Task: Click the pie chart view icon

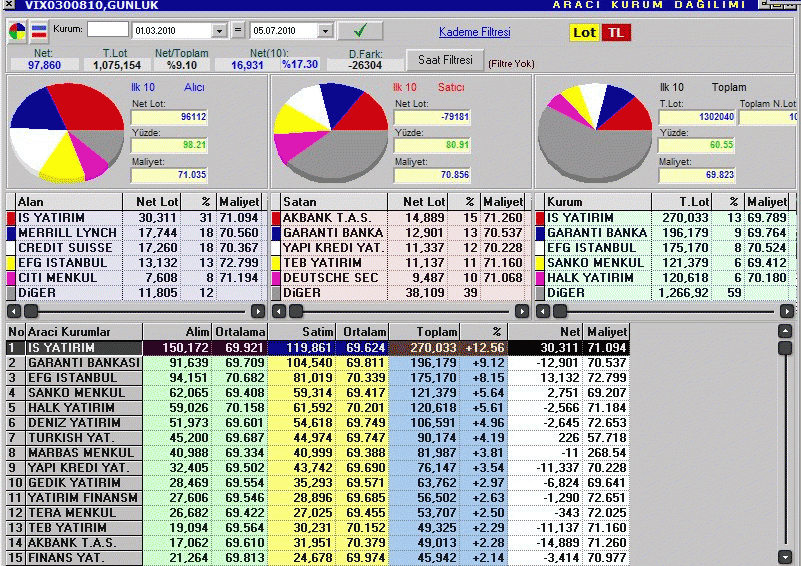Action: 17,31
